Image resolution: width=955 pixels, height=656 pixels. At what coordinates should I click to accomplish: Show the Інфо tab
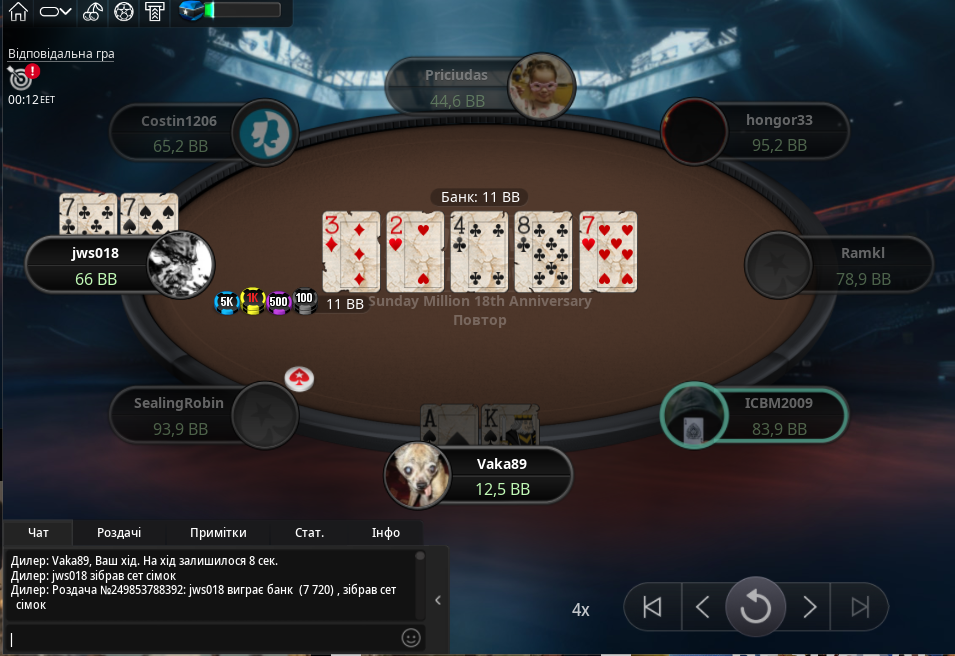386,532
